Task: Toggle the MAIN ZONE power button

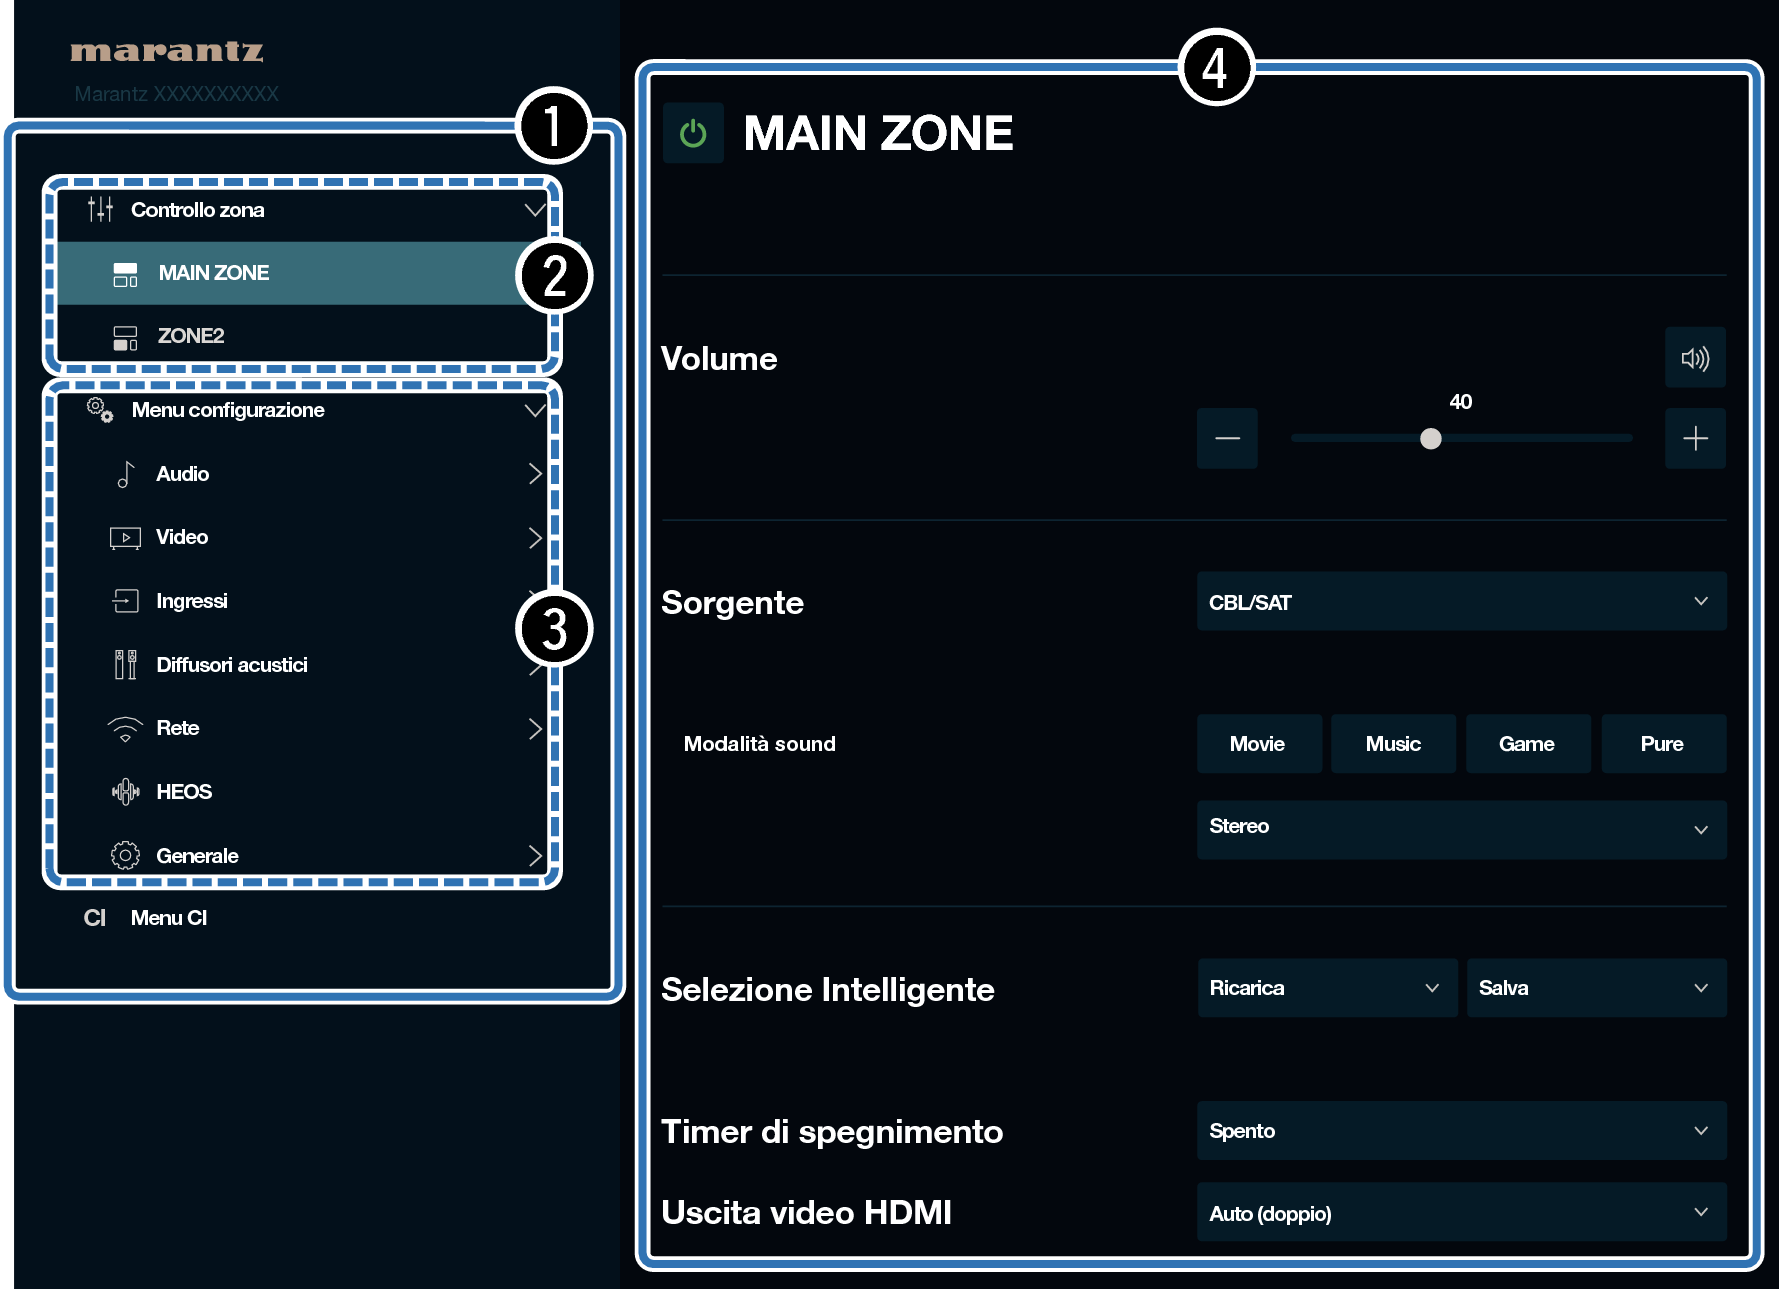Action: click(x=693, y=133)
